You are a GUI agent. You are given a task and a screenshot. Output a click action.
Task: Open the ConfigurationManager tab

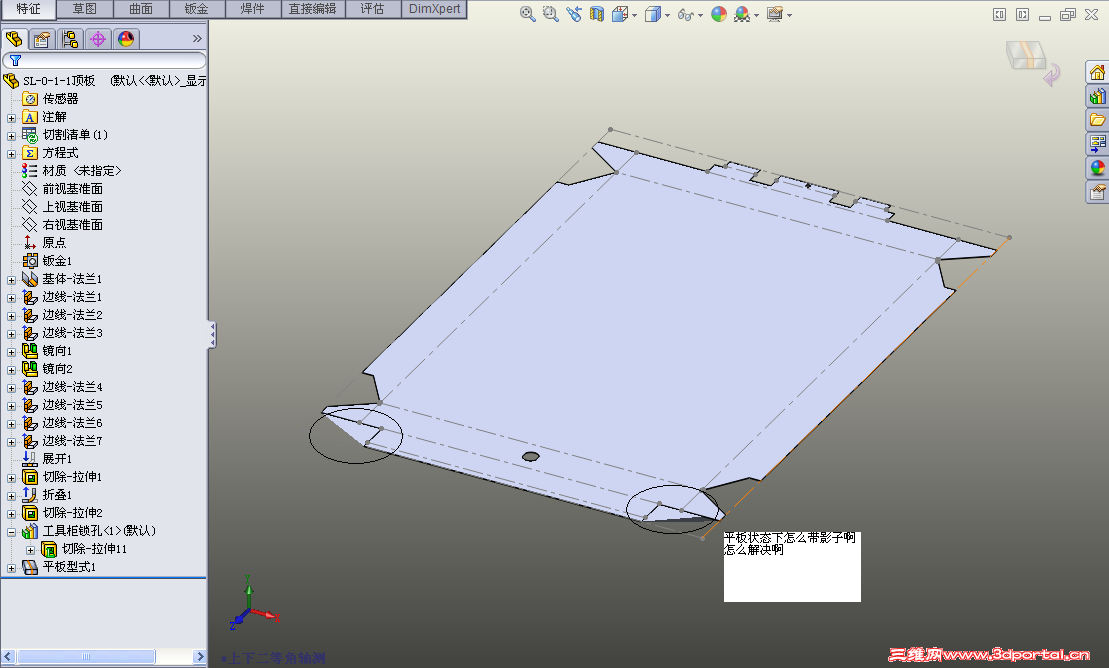[69, 39]
